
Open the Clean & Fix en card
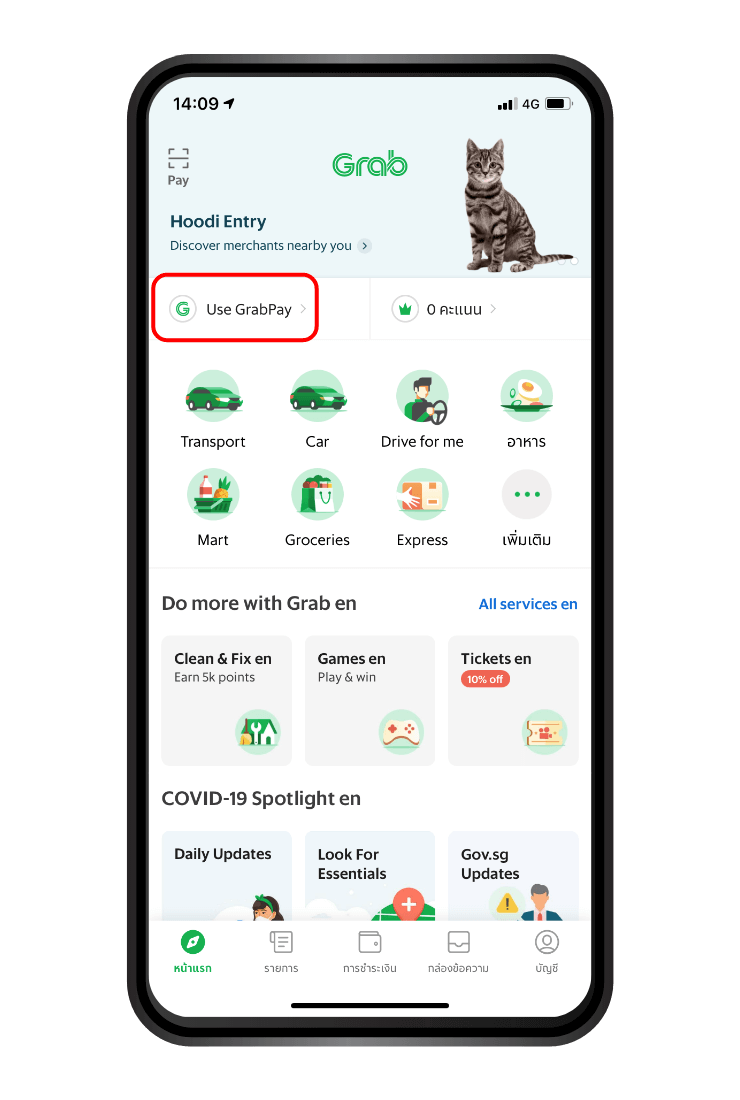(227, 700)
